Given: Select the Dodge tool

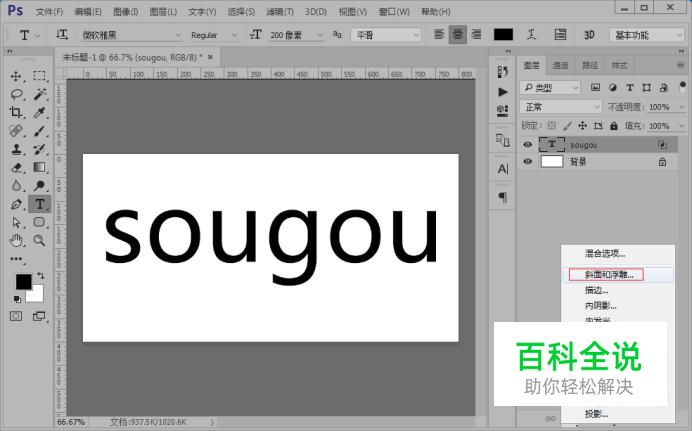Looking at the screenshot, I should tap(39, 185).
